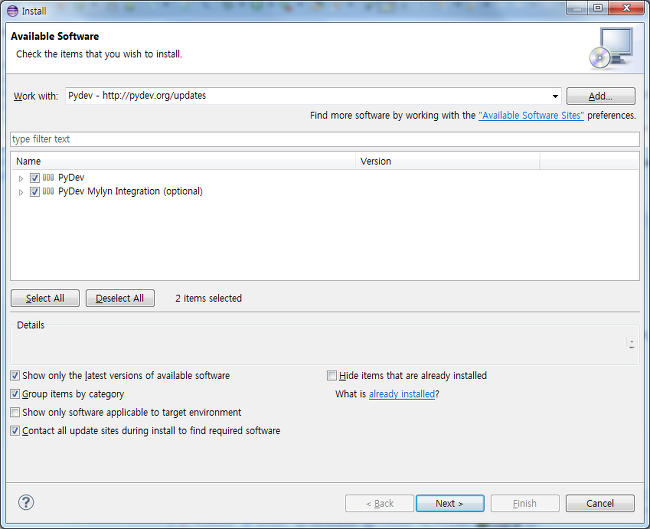650x529 pixels.
Task: Sort by the Version column header
Action: click(x=448, y=161)
